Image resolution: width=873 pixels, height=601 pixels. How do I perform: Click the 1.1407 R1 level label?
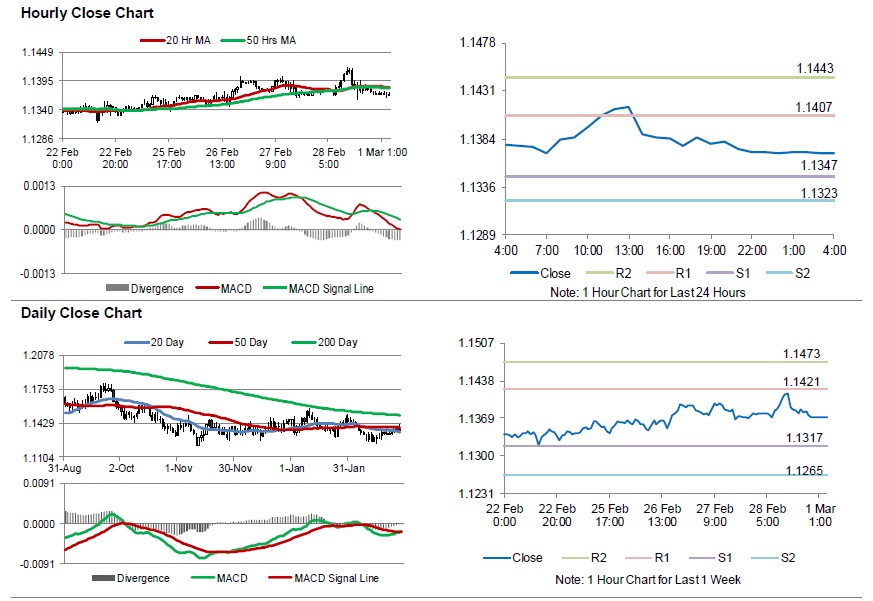(816, 107)
